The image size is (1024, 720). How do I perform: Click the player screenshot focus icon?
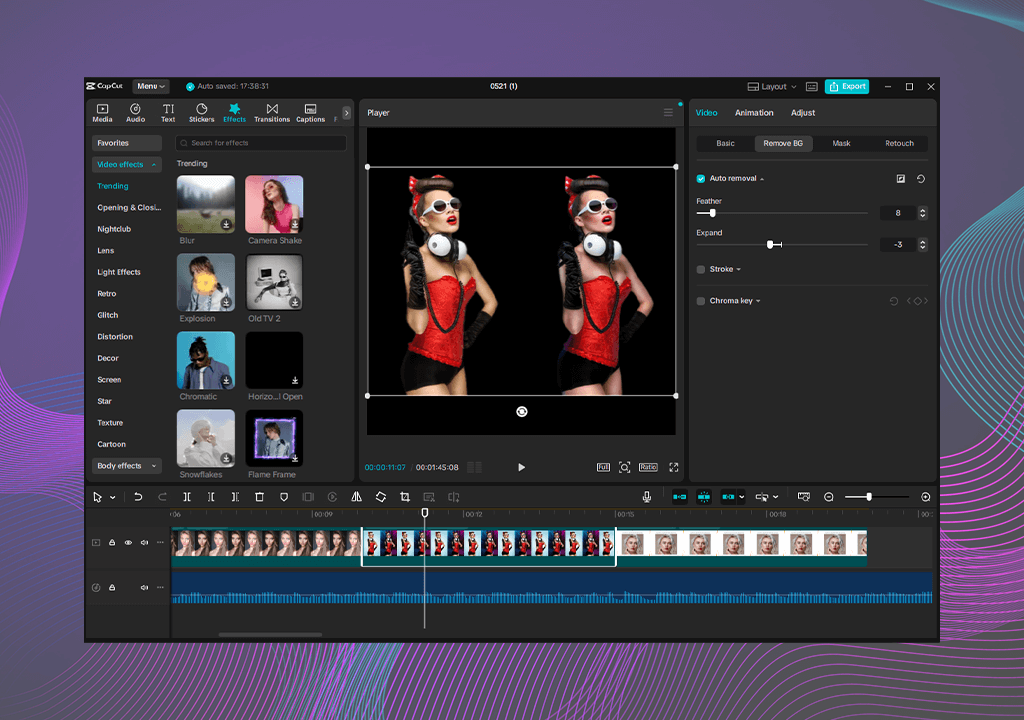point(624,467)
